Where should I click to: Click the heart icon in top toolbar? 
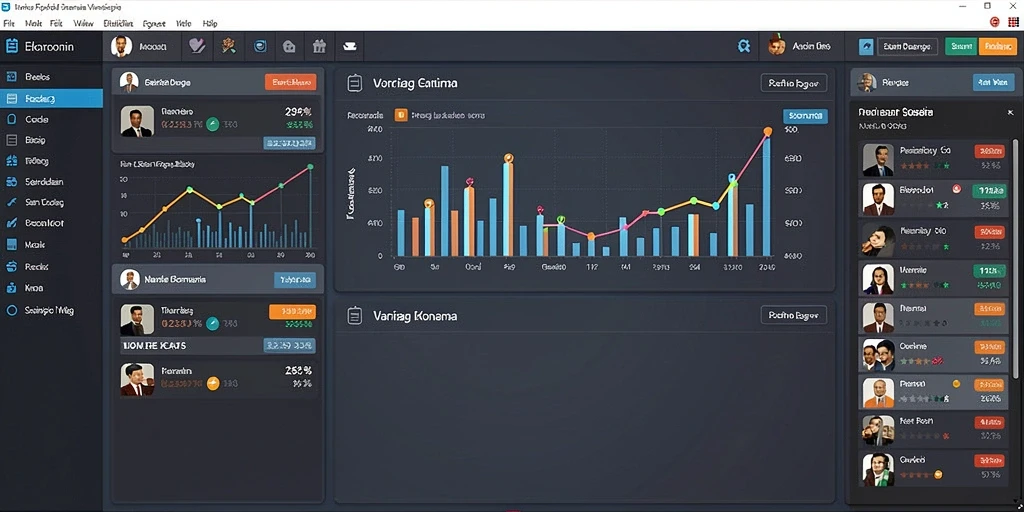196,46
